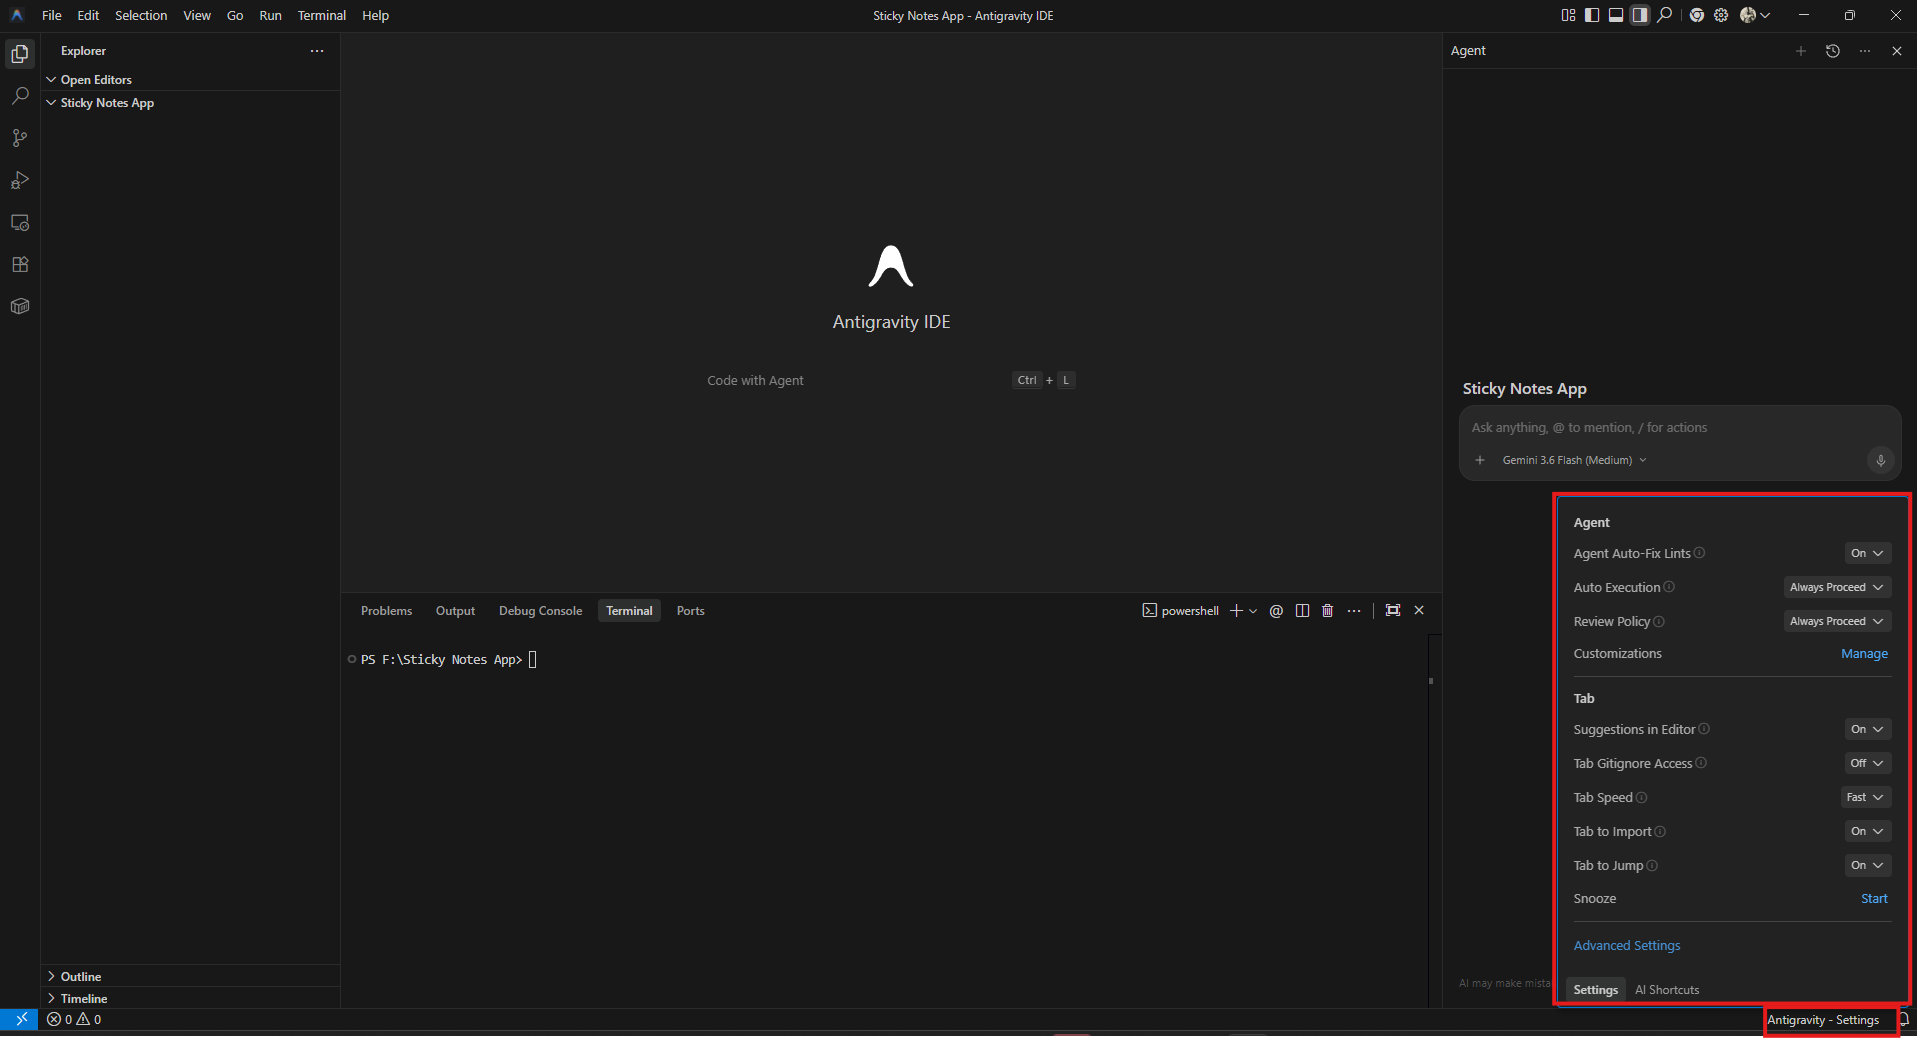Expand the Outline section
This screenshot has height=1038, width=1917.
point(190,976)
